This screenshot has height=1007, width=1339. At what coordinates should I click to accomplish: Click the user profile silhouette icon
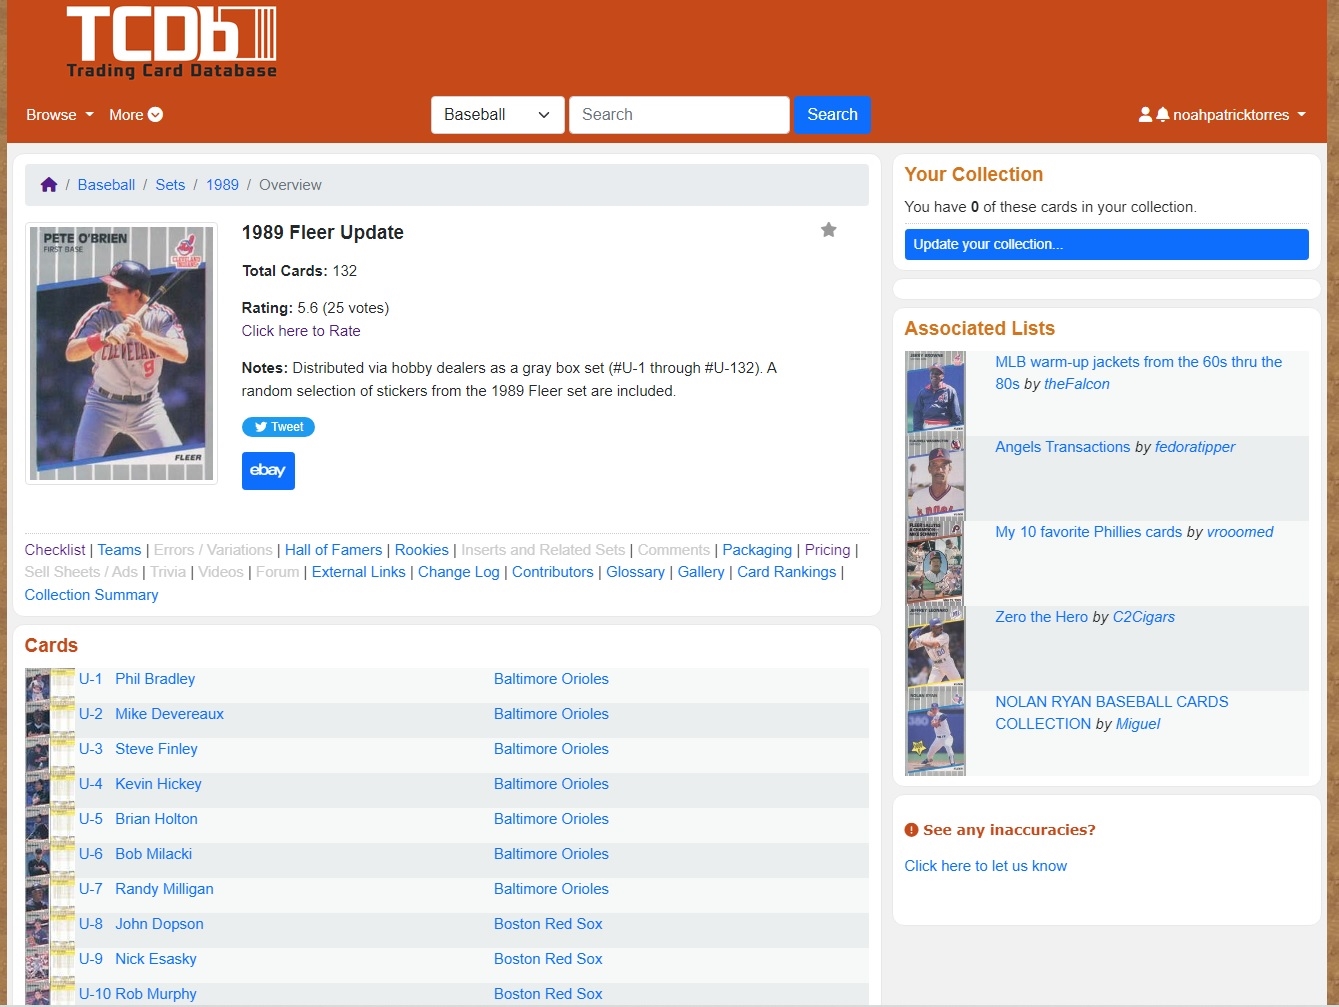(x=1145, y=115)
